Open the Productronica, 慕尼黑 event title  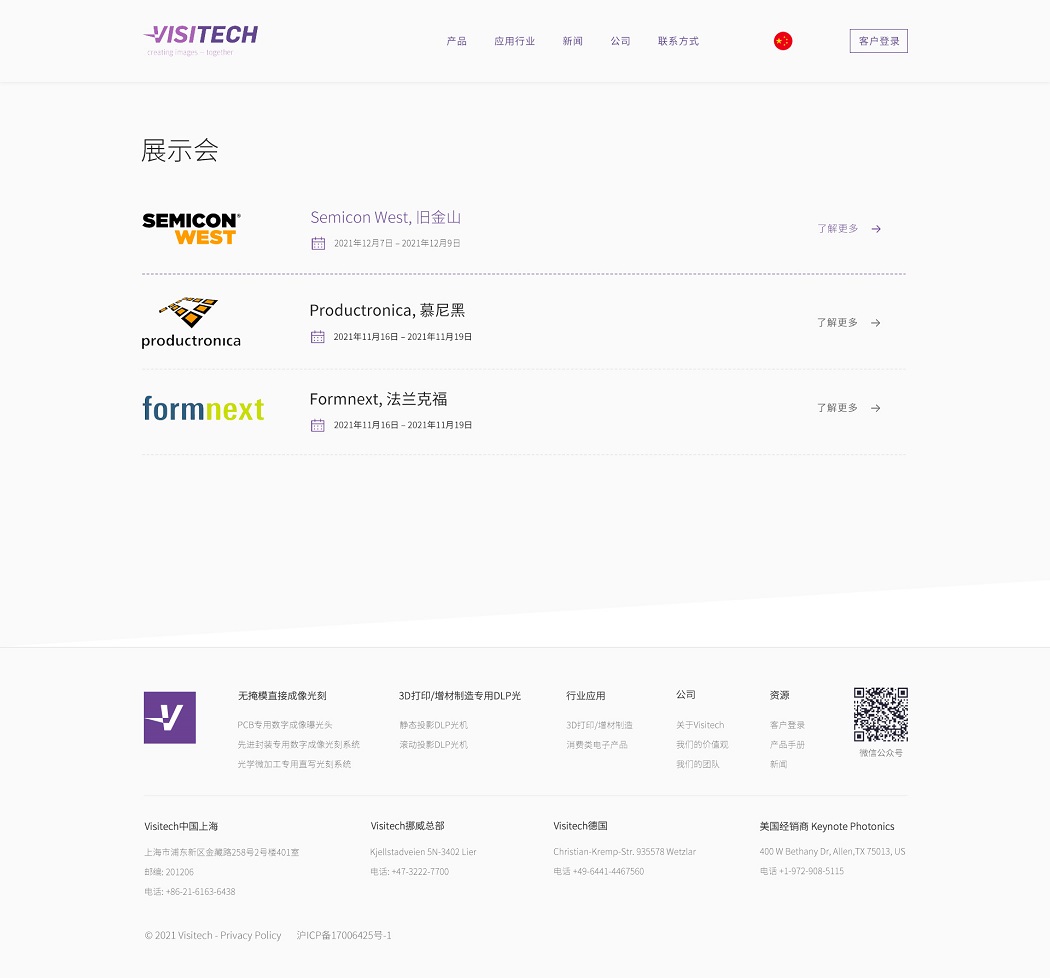[x=387, y=311]
